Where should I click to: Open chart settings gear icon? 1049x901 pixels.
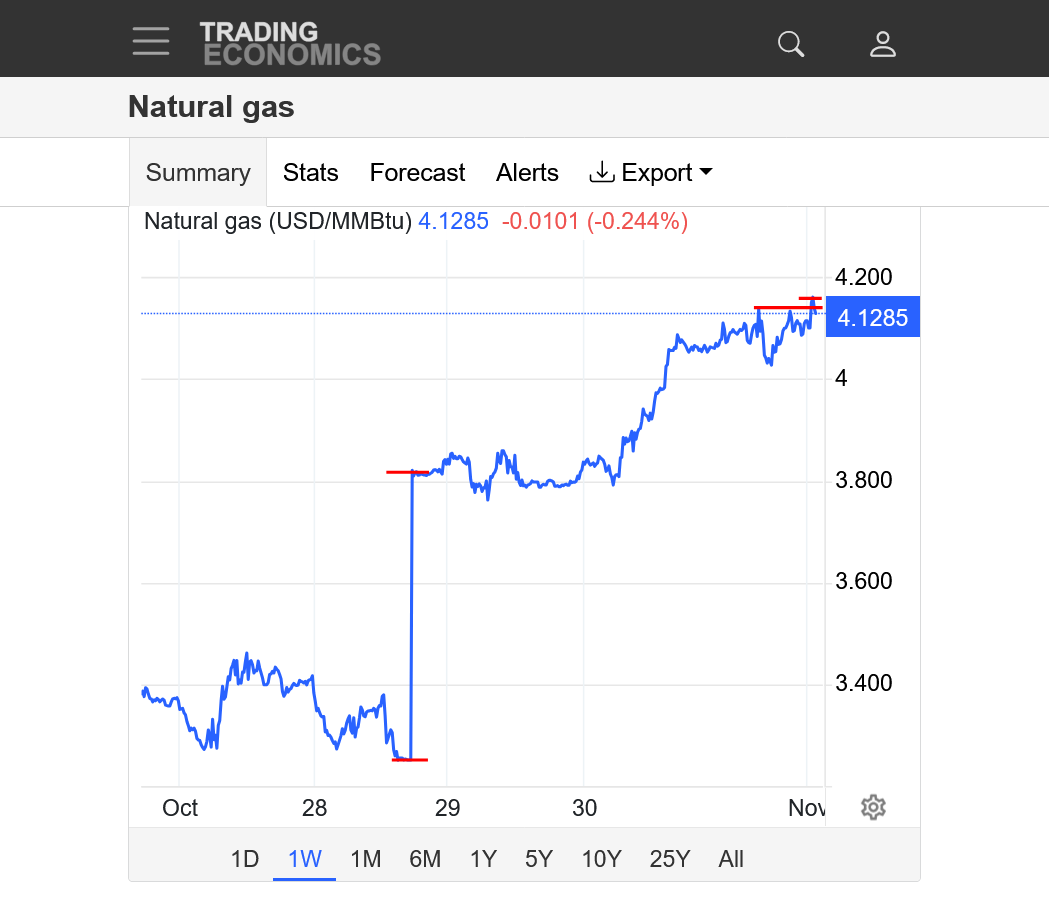pos(873,807)
